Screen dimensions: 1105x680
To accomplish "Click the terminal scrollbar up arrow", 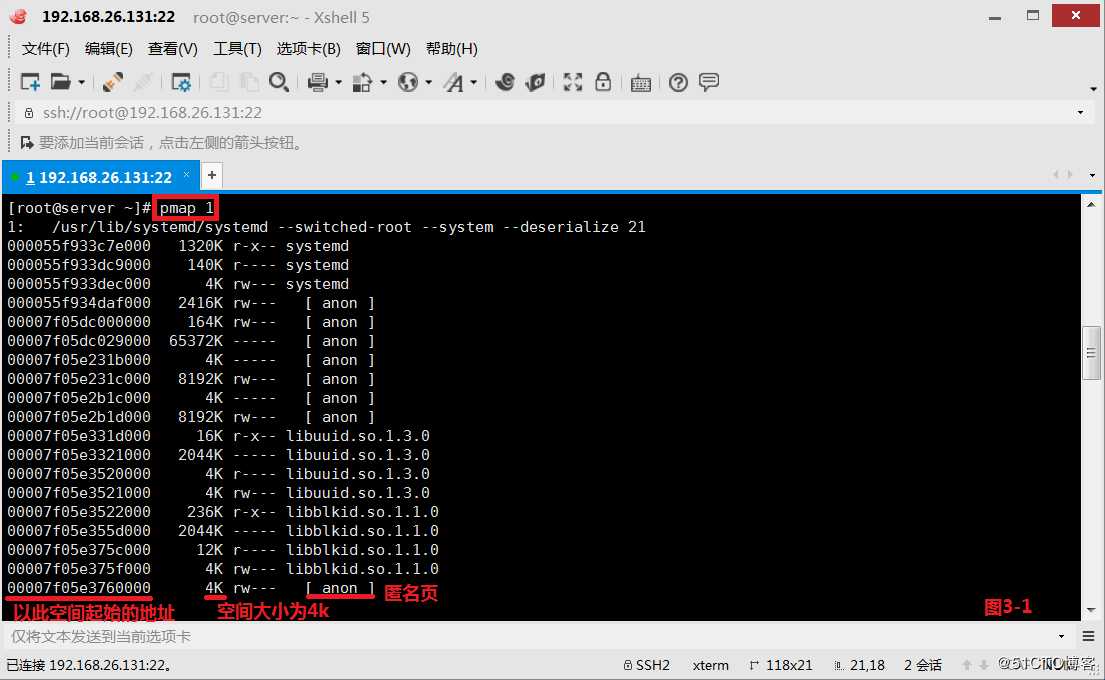I will tap(1092, 204).
